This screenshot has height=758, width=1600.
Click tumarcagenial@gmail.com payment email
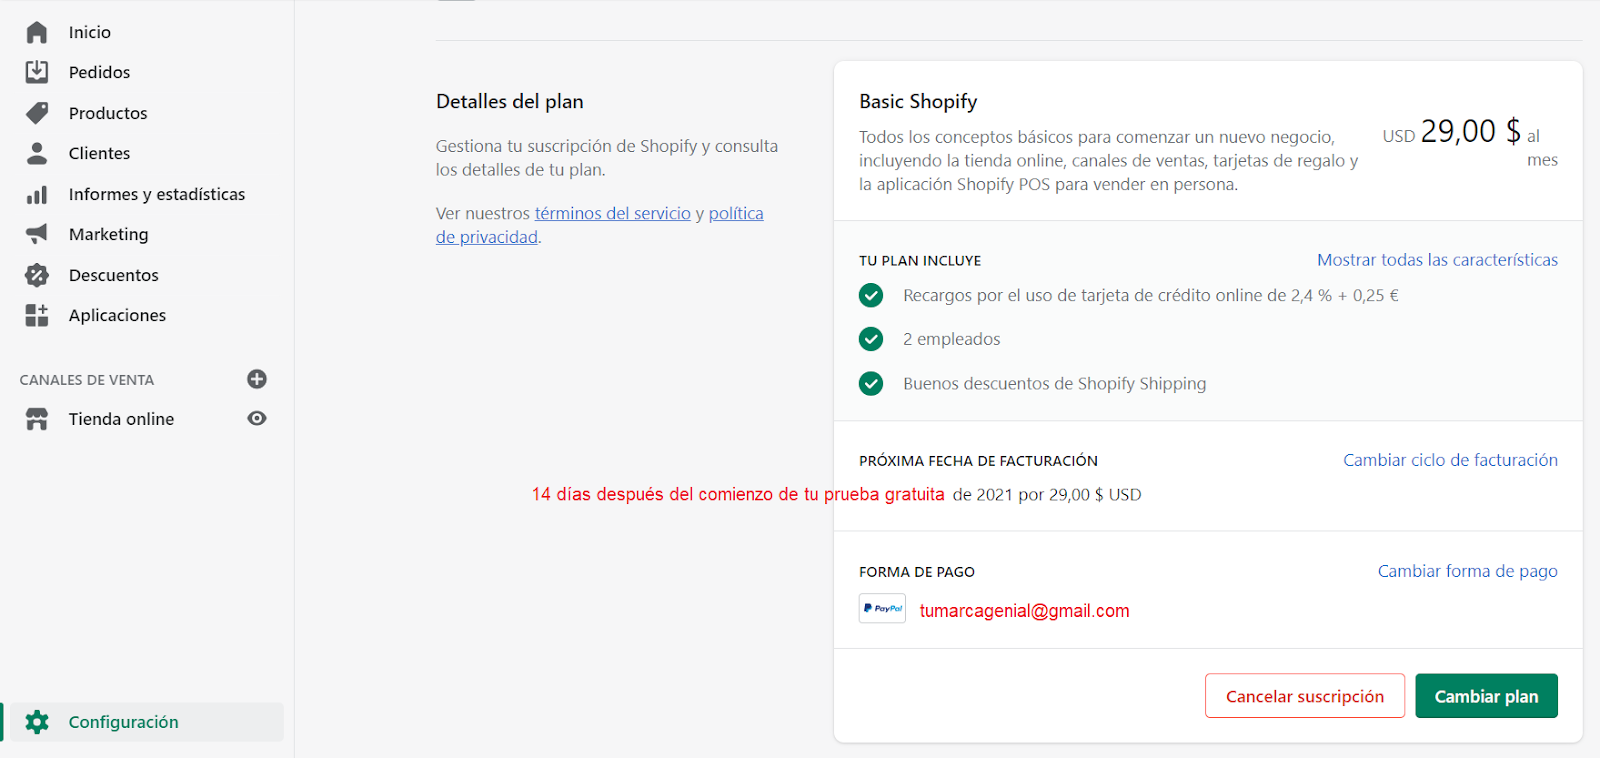tap(1024, 611)
